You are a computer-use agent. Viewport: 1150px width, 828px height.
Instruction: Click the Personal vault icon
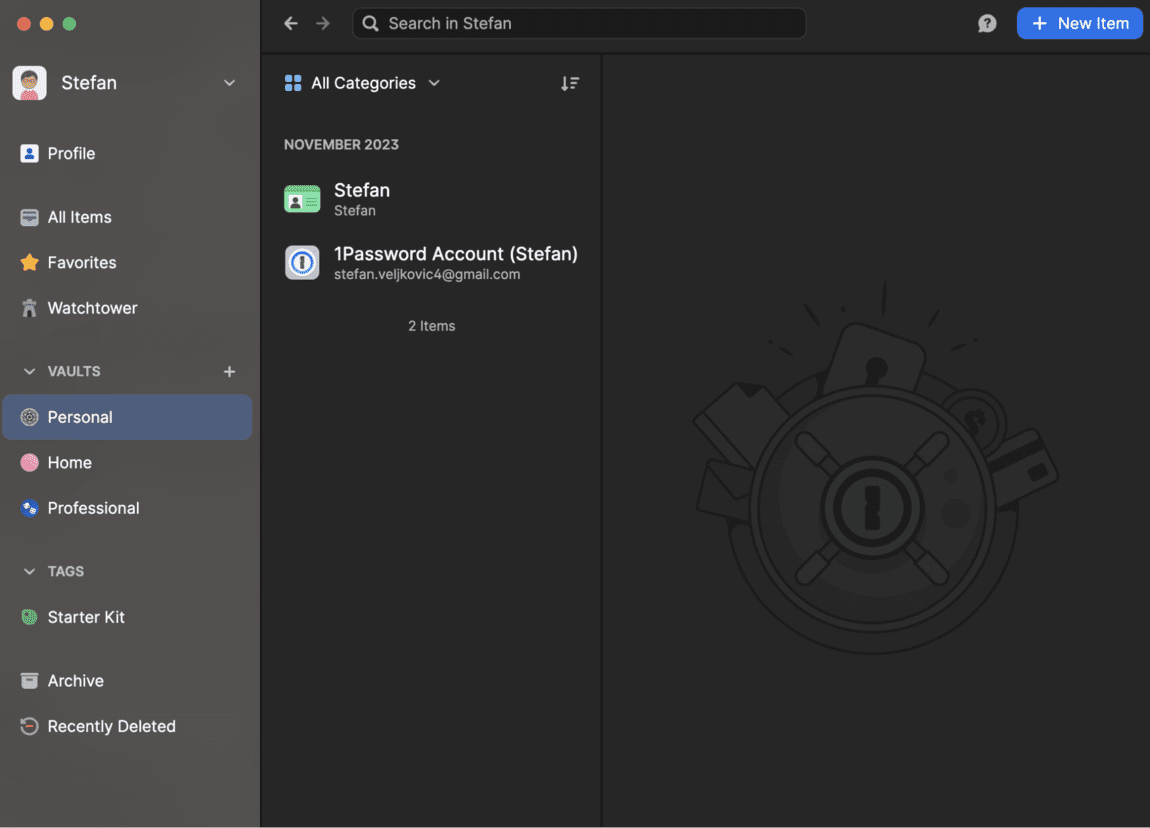click(x=29, y=417)
